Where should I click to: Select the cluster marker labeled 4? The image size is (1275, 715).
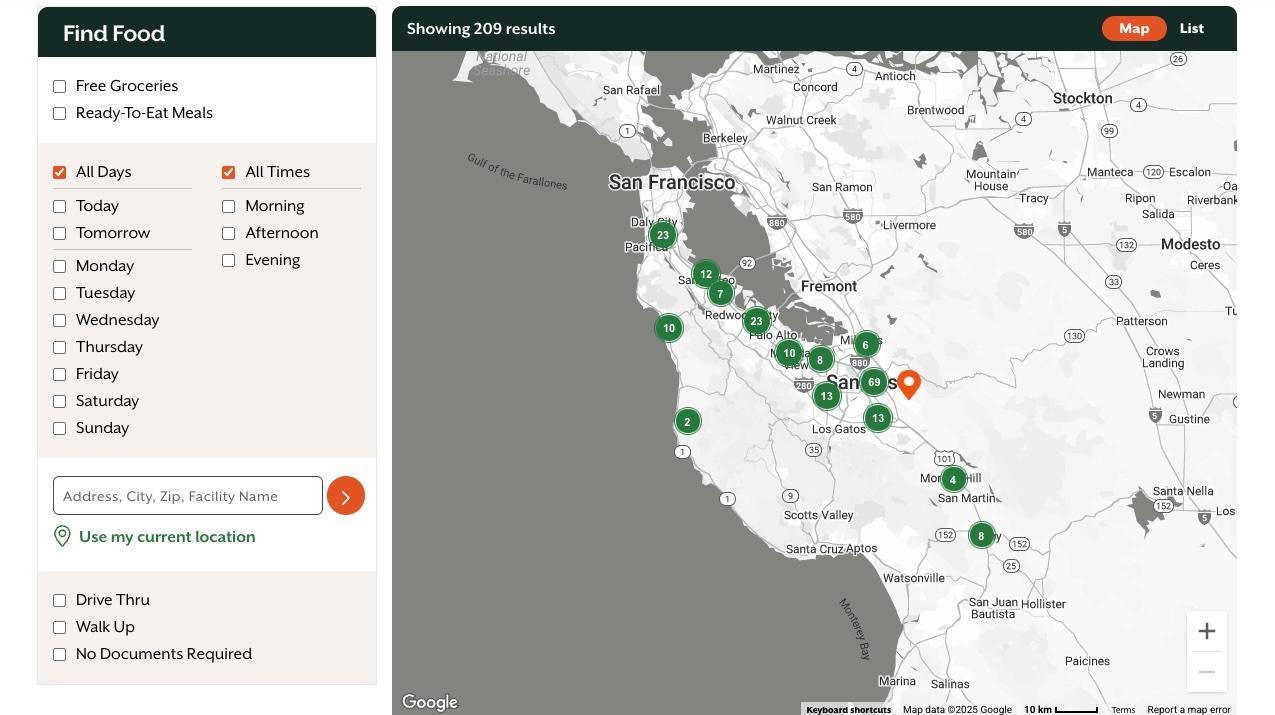point(953,479)
